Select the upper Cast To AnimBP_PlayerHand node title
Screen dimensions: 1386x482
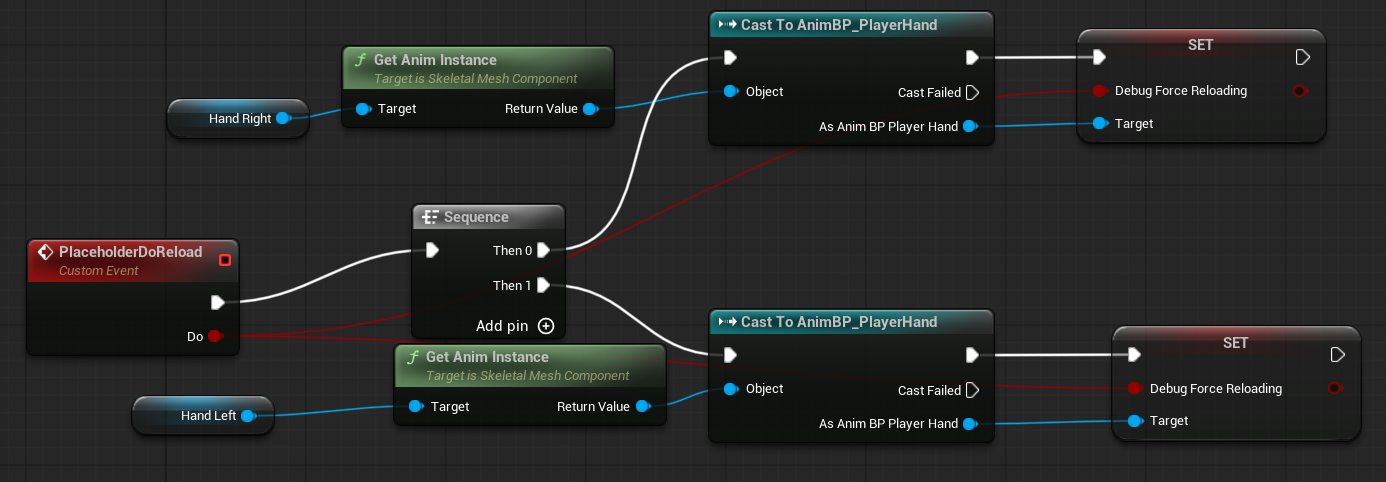click(838, 25)
